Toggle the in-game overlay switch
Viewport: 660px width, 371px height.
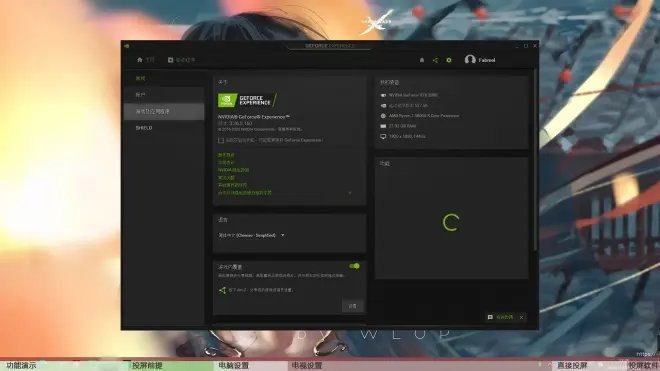point(354,266)
